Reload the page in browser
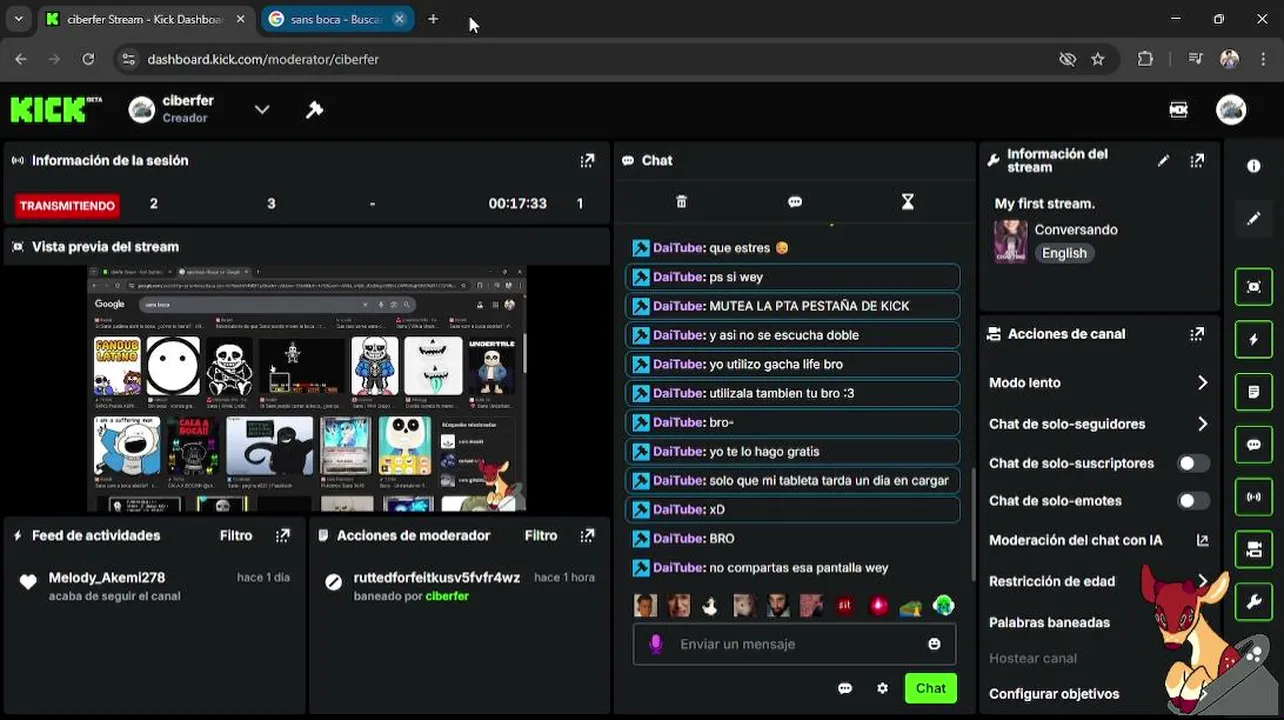1284x720 pixels. [88, 59]
